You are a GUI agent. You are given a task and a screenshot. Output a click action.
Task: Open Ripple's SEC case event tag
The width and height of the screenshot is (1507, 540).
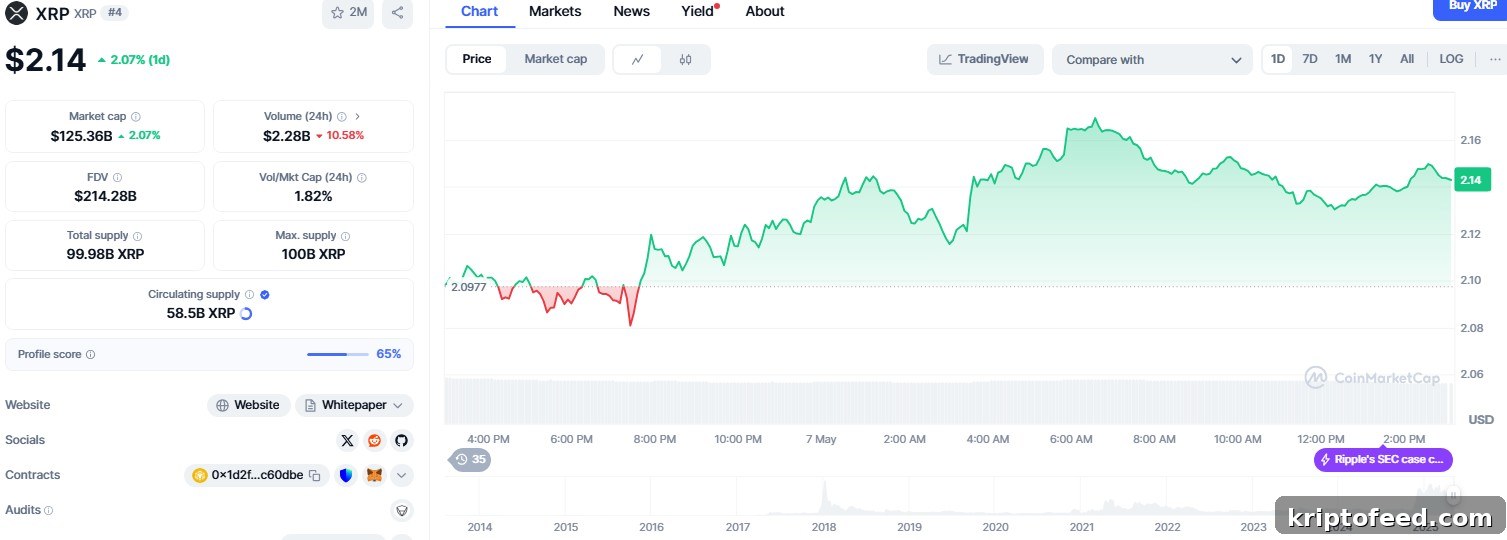(1383, 460)
